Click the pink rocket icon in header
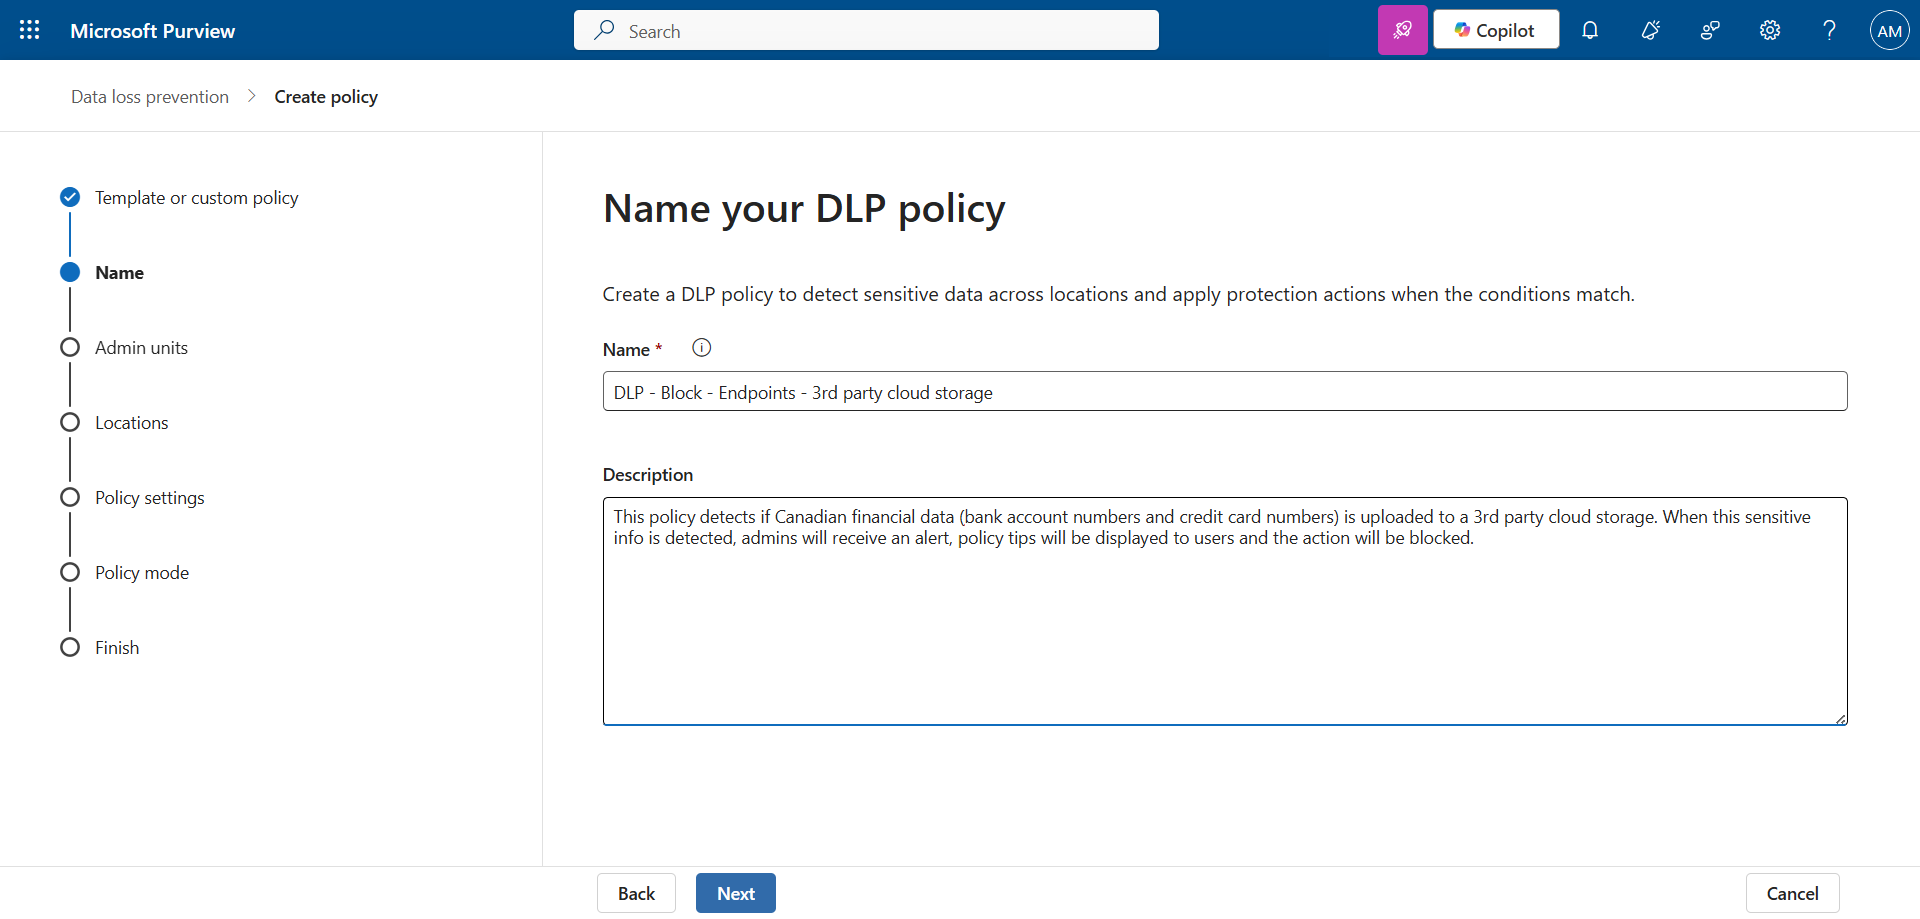This screenshot has width=1920, height=919. click(x=1402, y=30)
